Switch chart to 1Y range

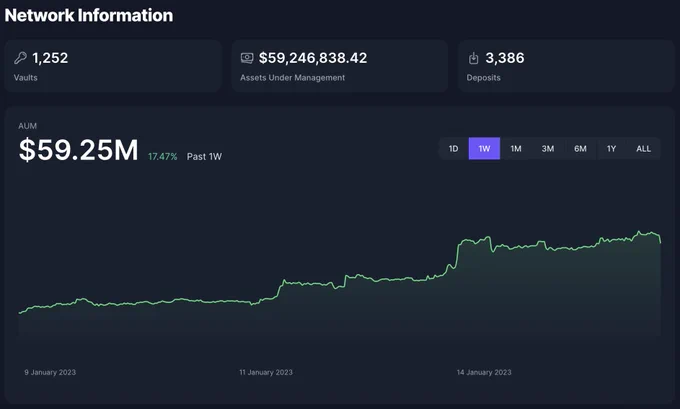(x=611, y=149)
